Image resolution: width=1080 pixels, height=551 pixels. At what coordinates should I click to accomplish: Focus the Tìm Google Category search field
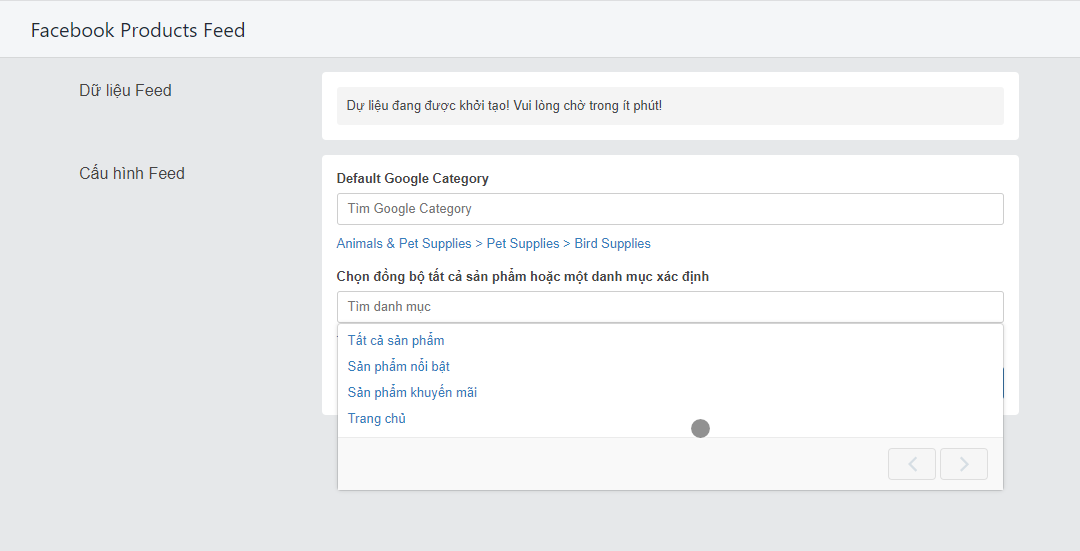(x=669, y=209)
